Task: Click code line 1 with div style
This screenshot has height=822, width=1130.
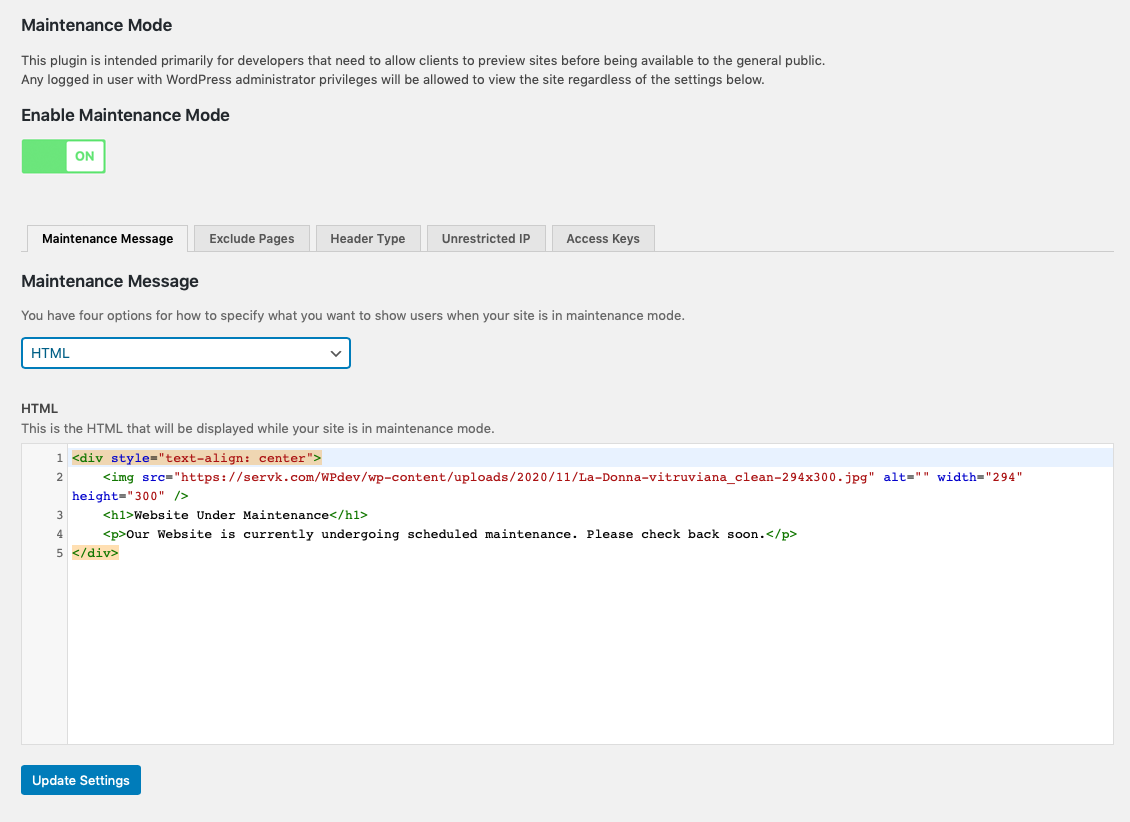Action: click(x=197, y=458)
